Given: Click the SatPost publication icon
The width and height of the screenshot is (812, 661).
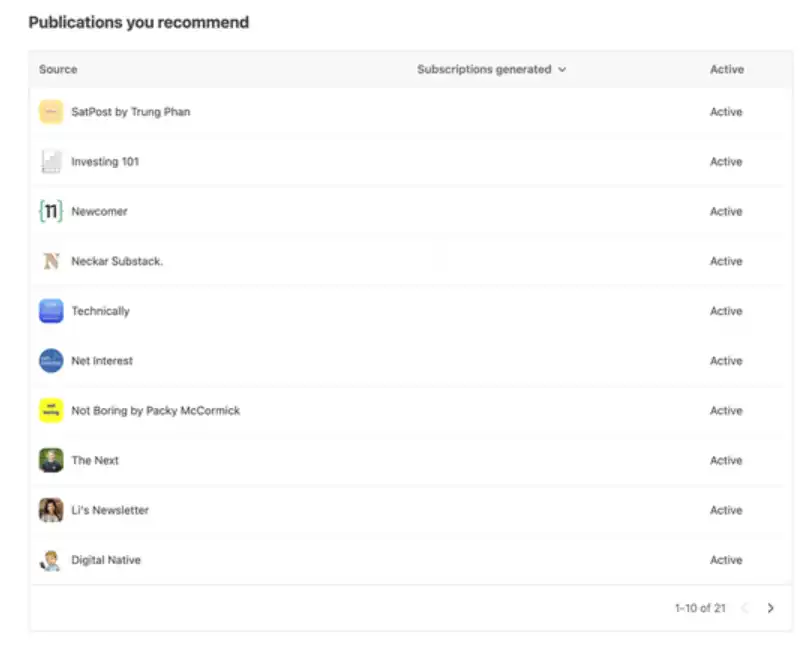Looking at the screenshot, I should tap(51, 112).
